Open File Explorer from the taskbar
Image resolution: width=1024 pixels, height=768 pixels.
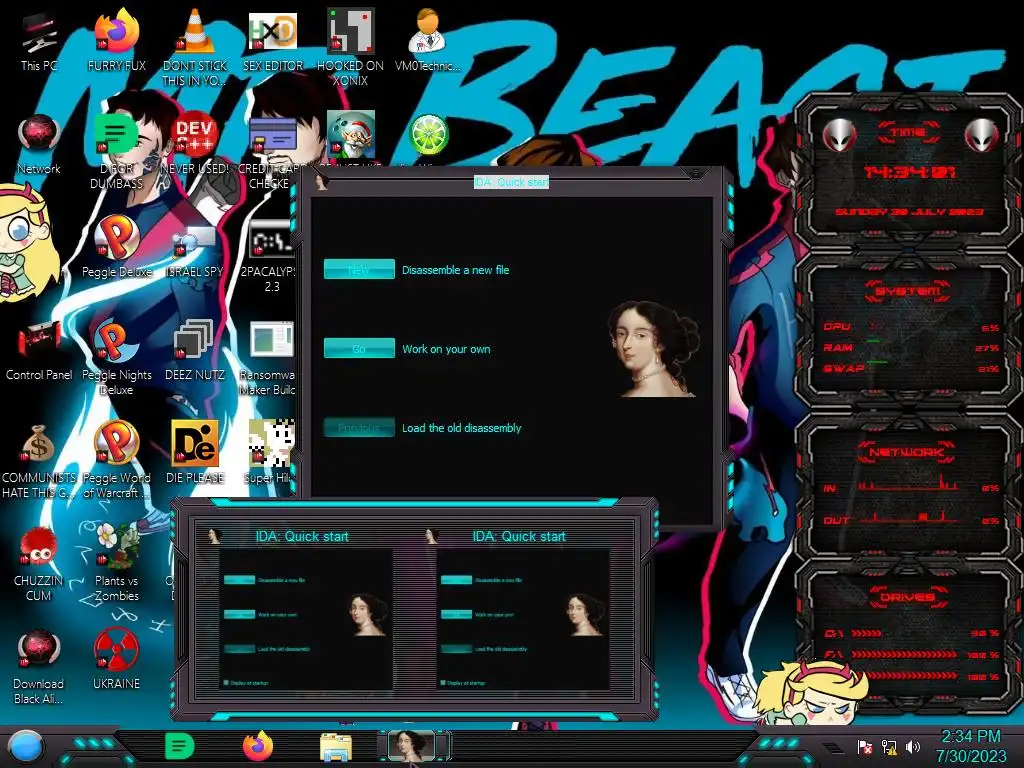tap(336, 747)
